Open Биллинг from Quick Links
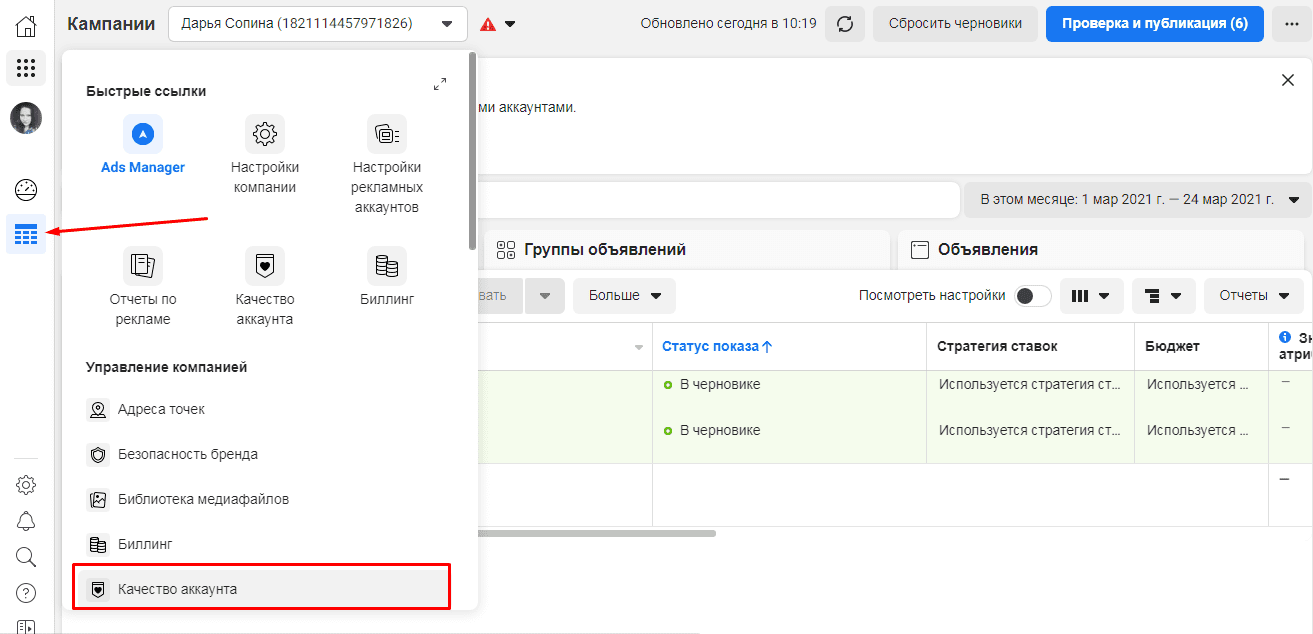Viewport: 1313px width, 634px height. (386, 265)
